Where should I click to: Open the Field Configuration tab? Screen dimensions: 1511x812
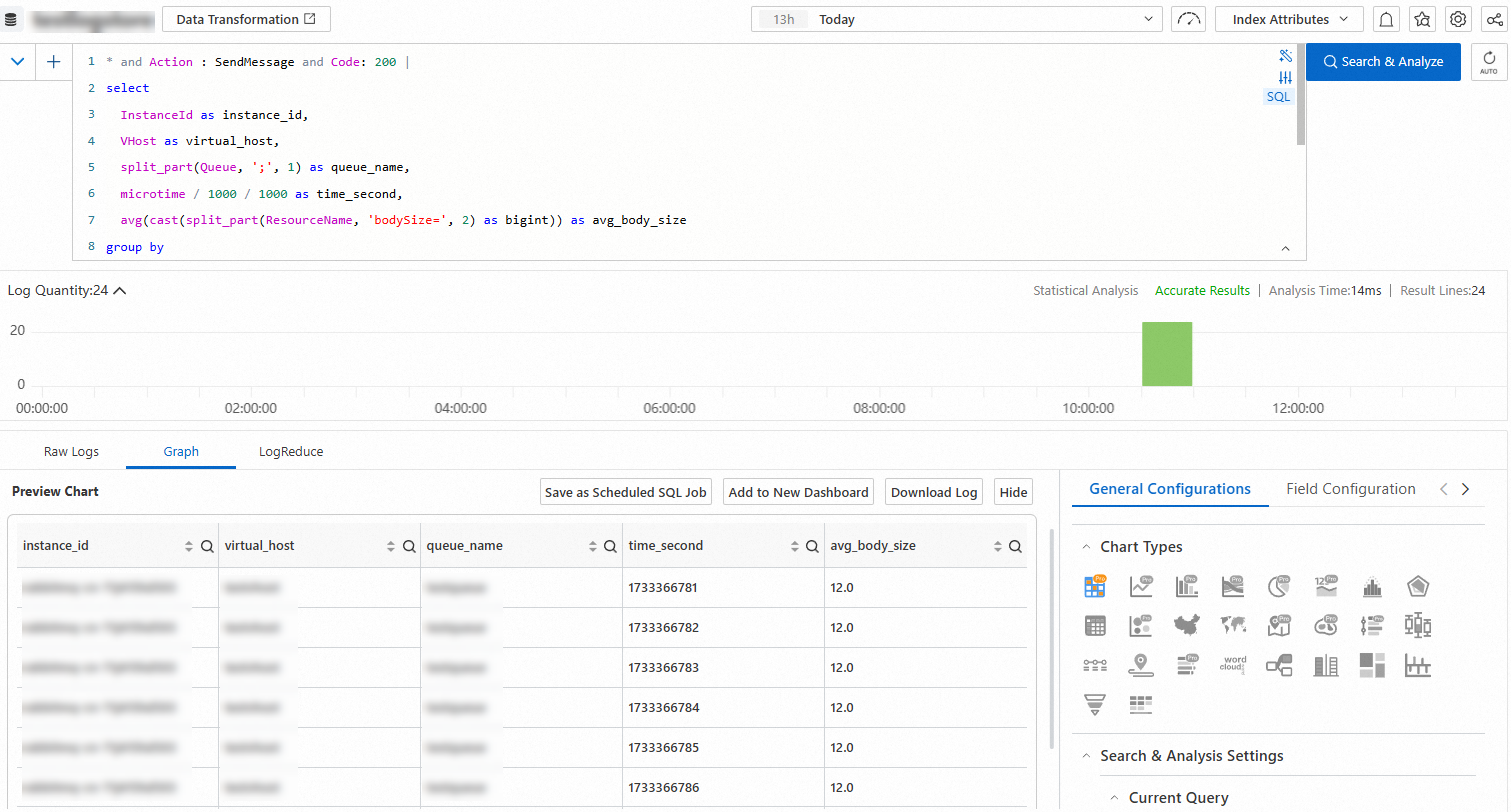tap(1351, 489)
